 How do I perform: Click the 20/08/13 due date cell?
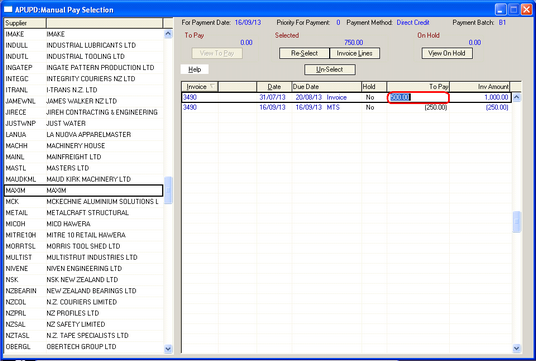tap(309, 97)
